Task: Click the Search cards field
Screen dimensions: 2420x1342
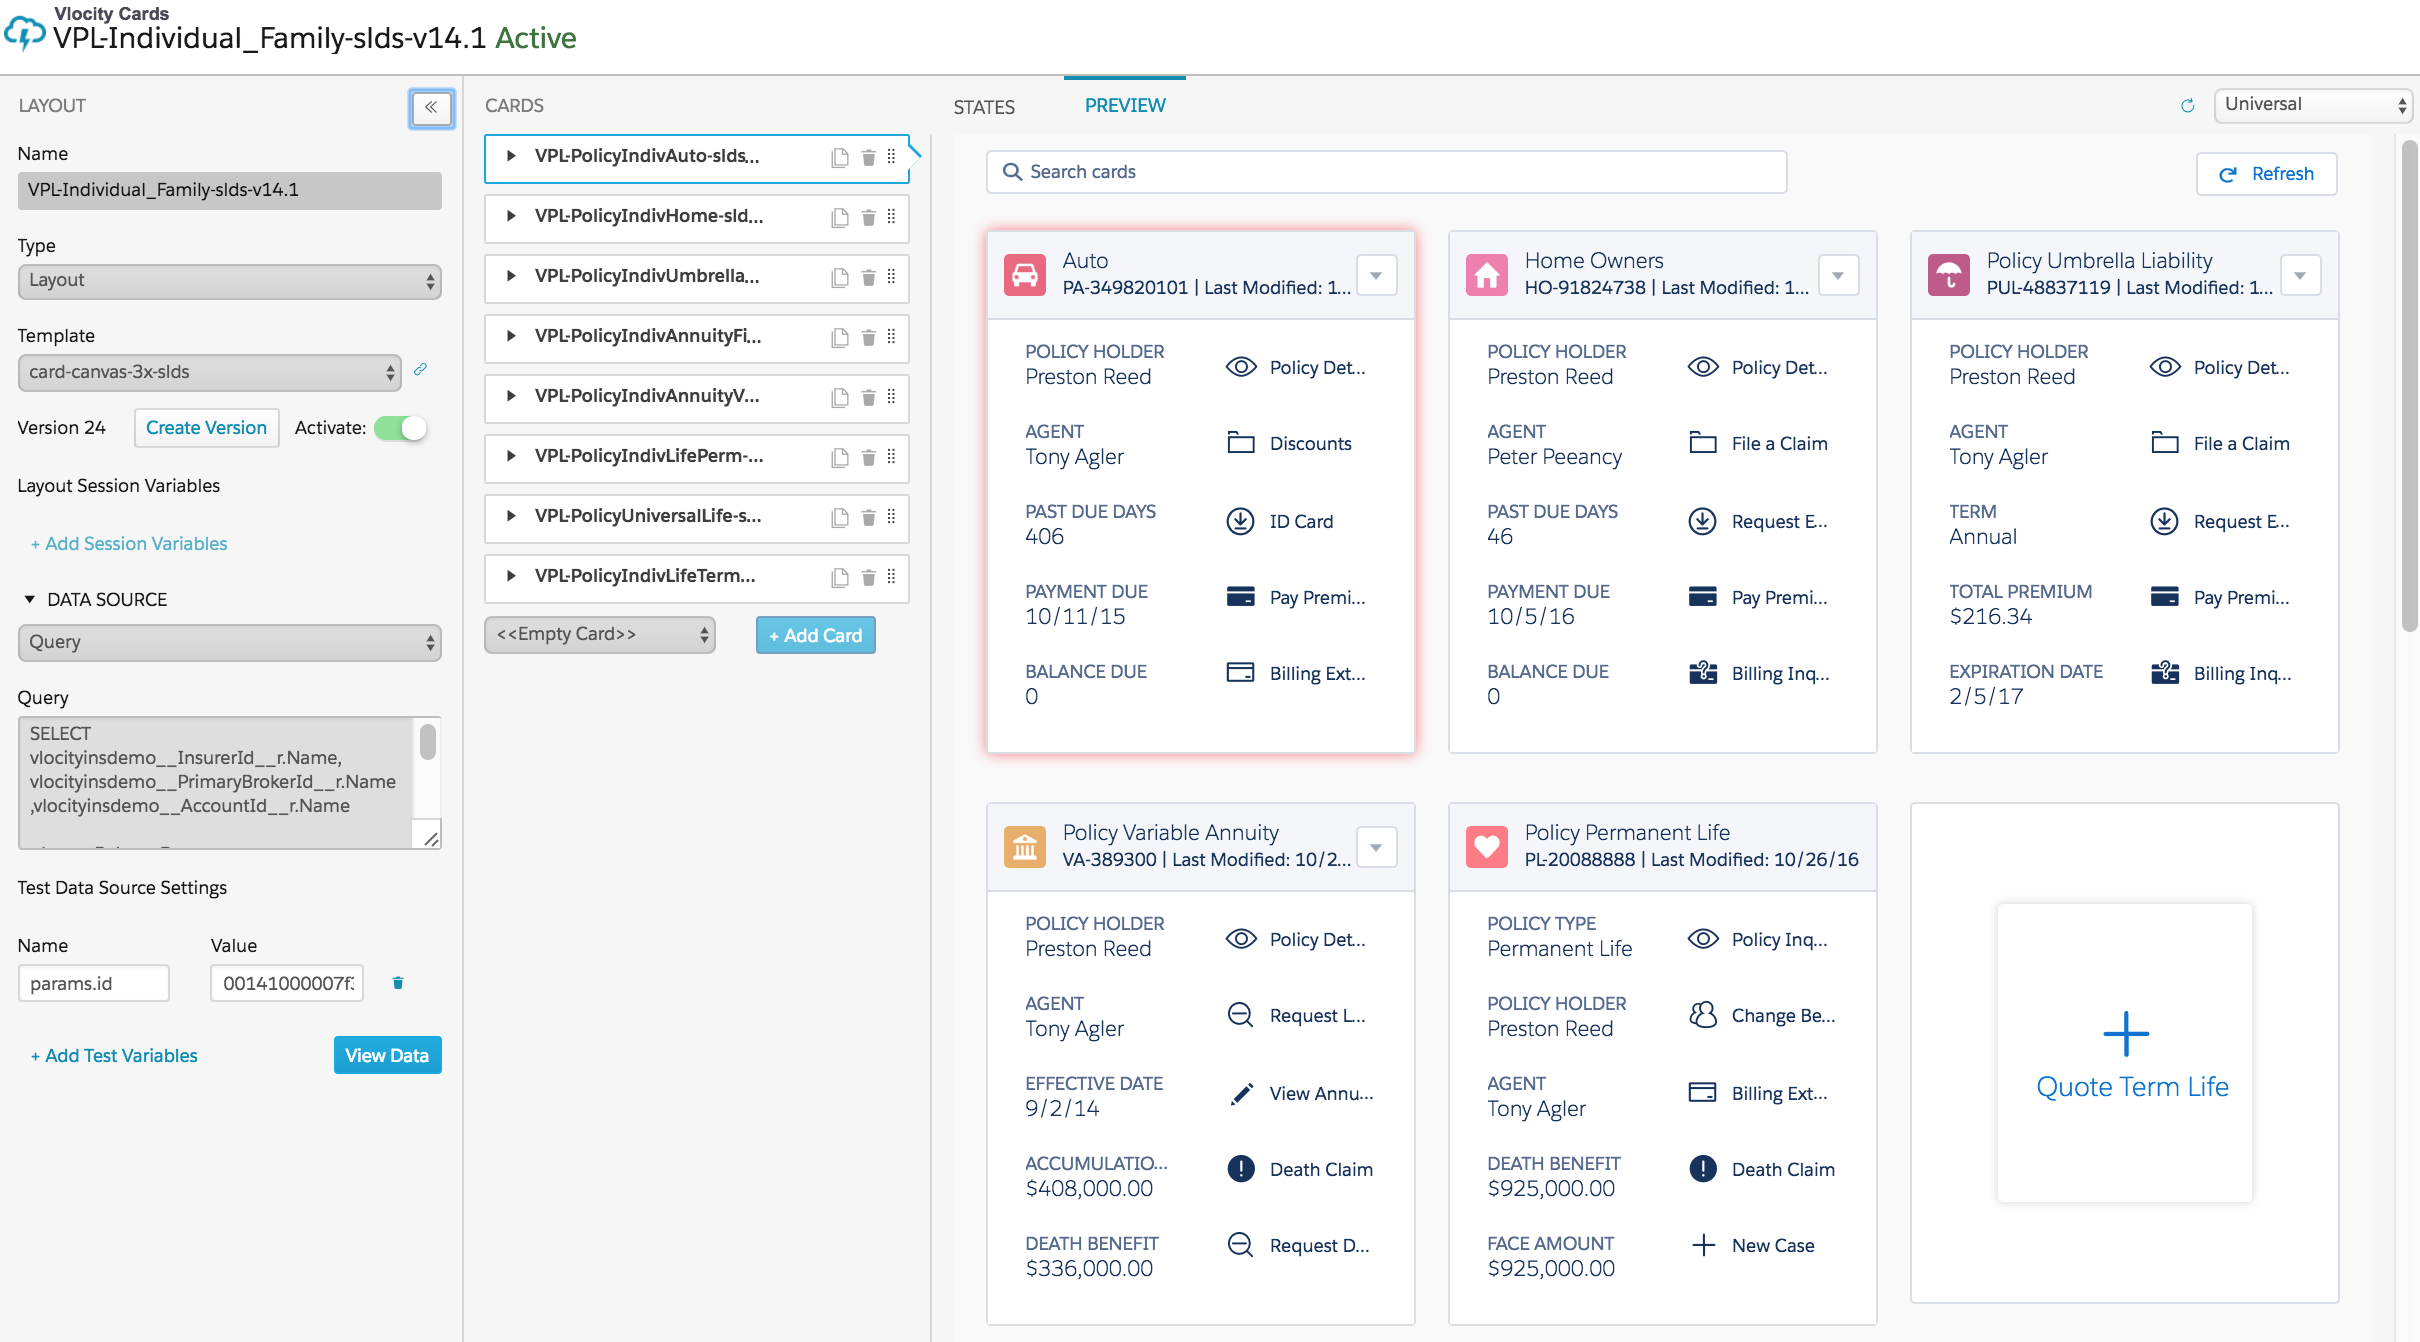Action: tap(1386, 172)
